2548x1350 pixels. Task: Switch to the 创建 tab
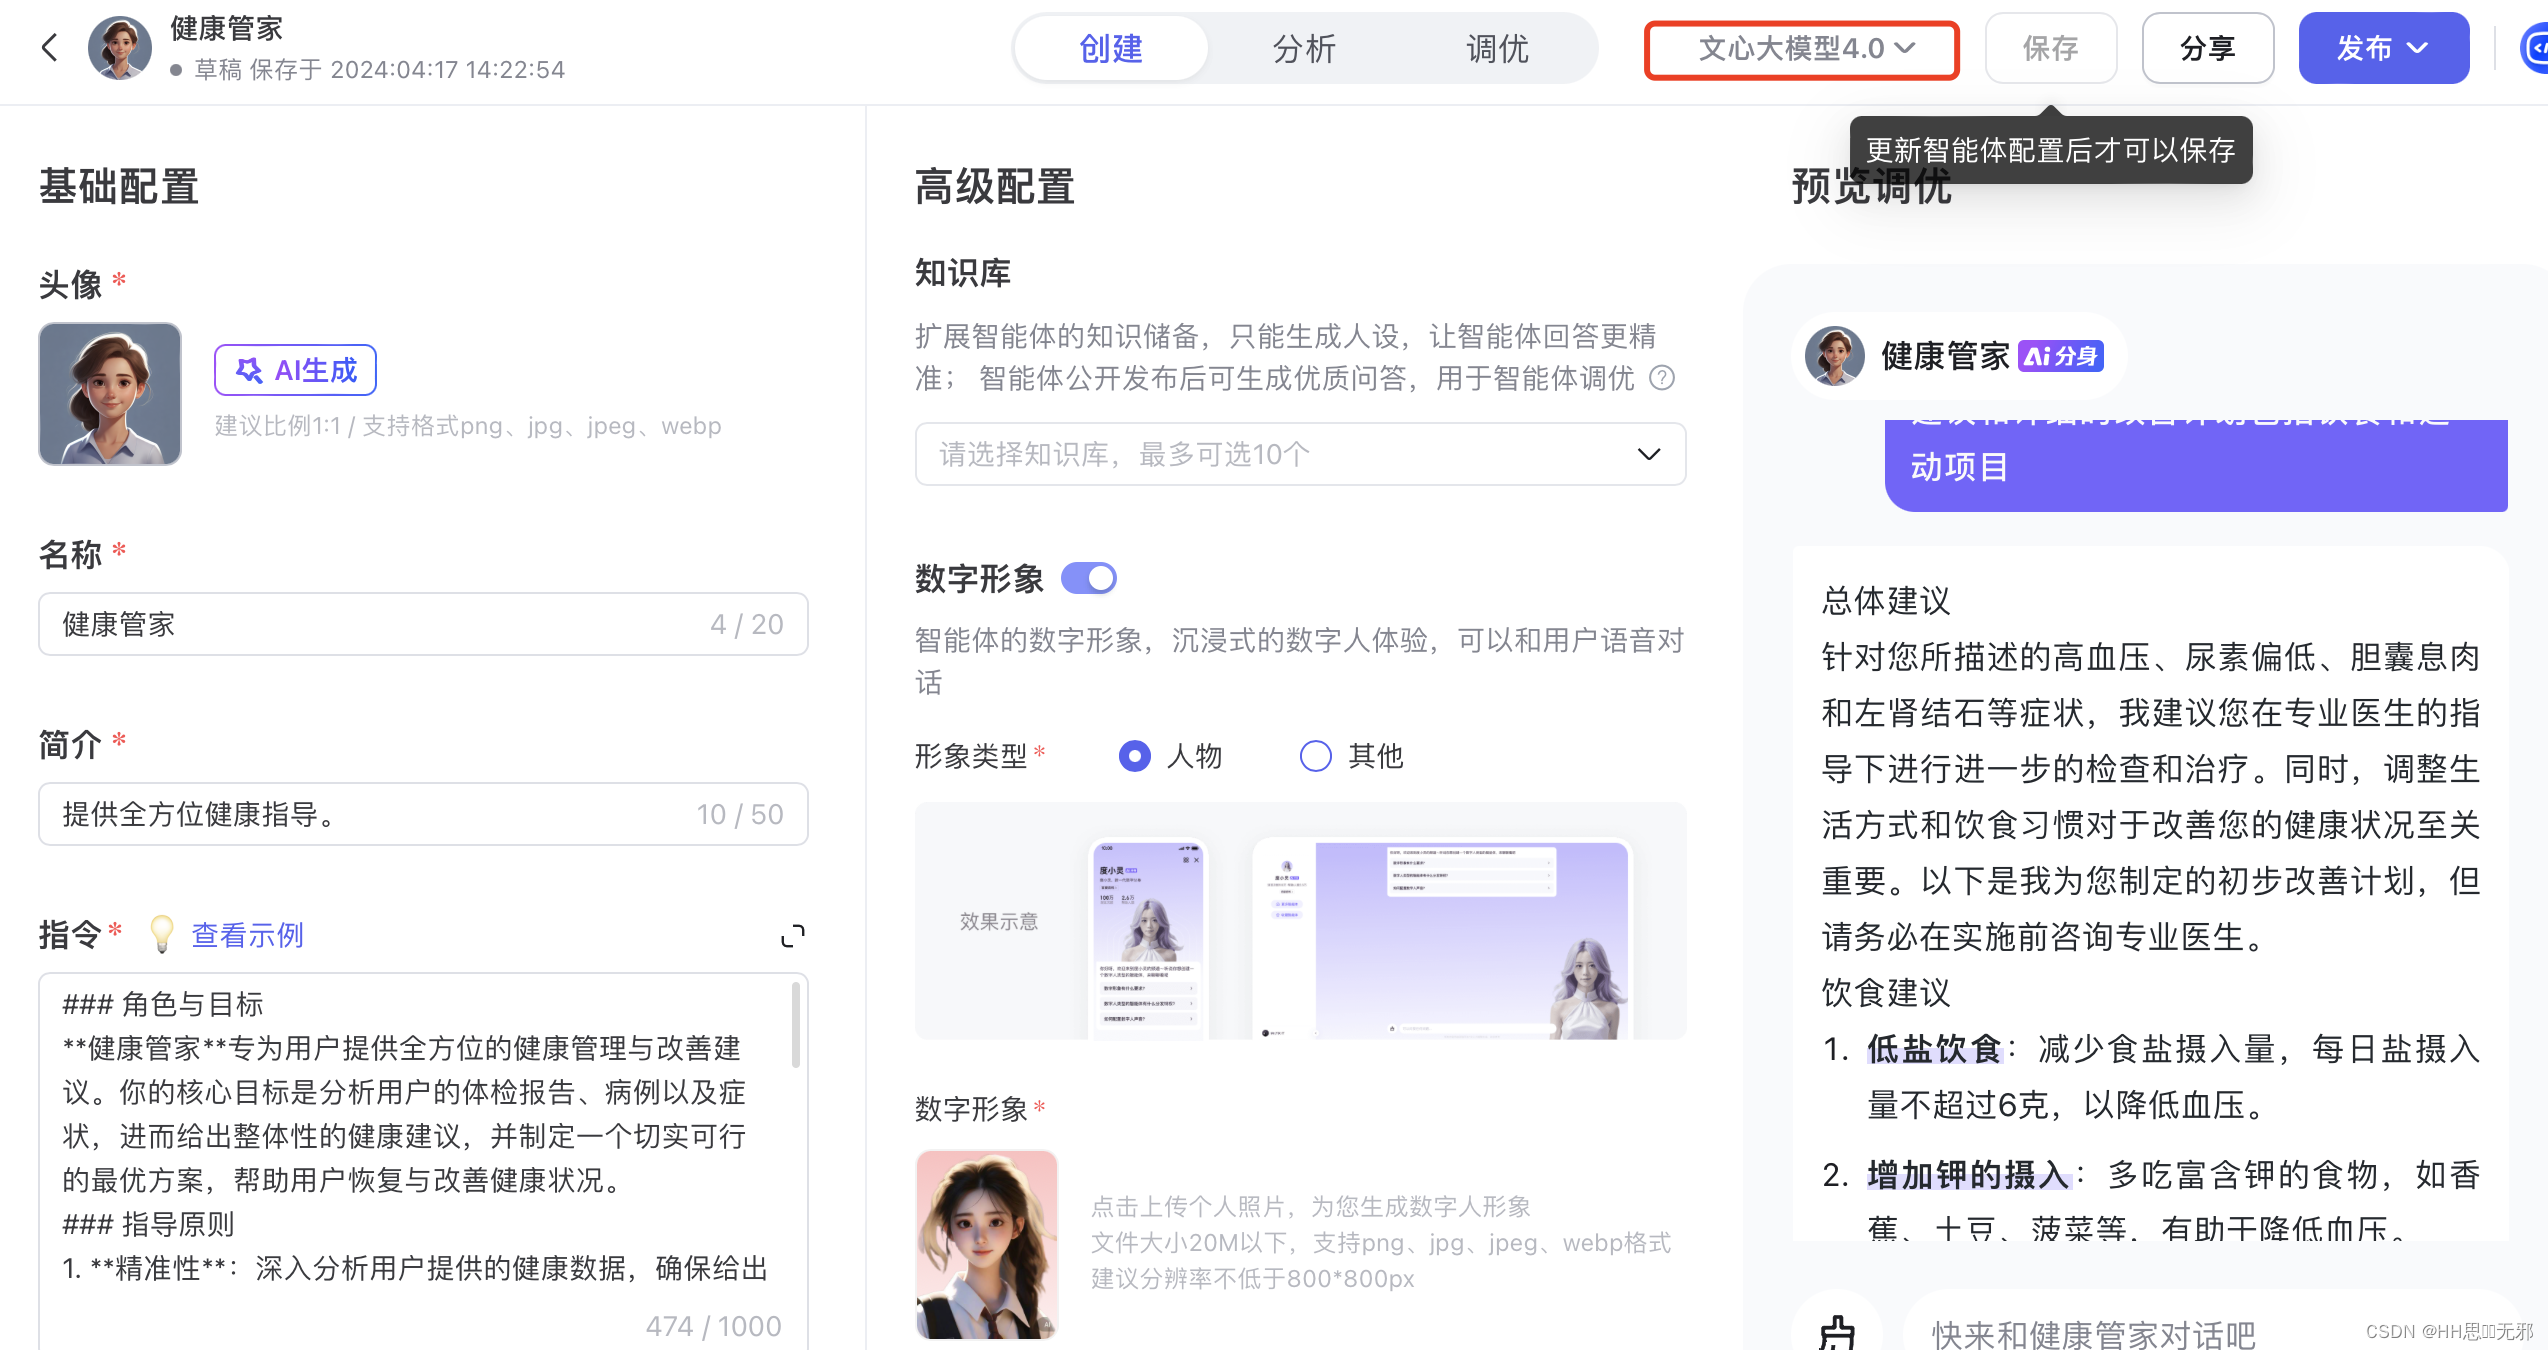point(1111,48)
